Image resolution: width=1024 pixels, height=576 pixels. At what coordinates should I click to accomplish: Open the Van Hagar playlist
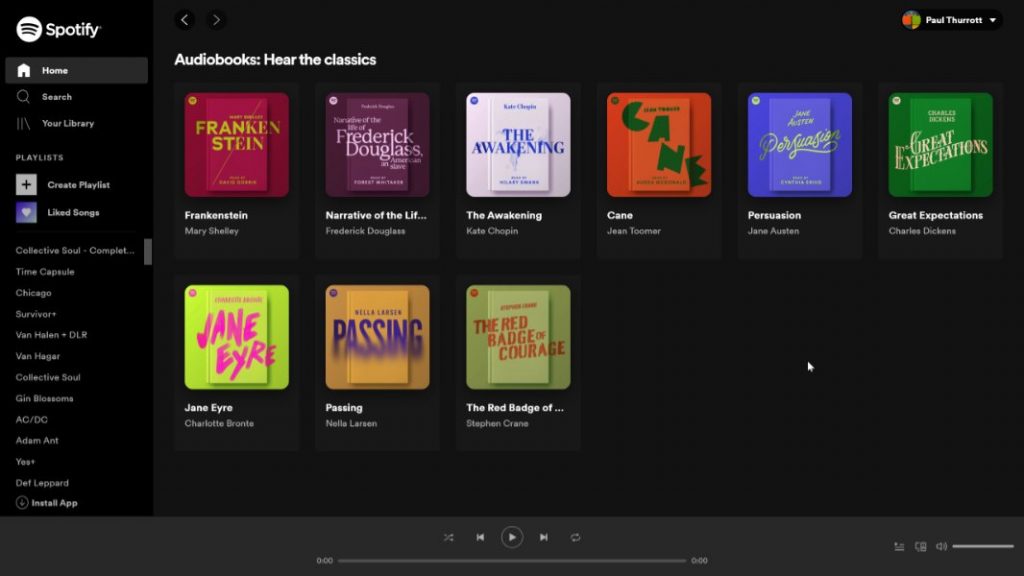coord(37,356)
